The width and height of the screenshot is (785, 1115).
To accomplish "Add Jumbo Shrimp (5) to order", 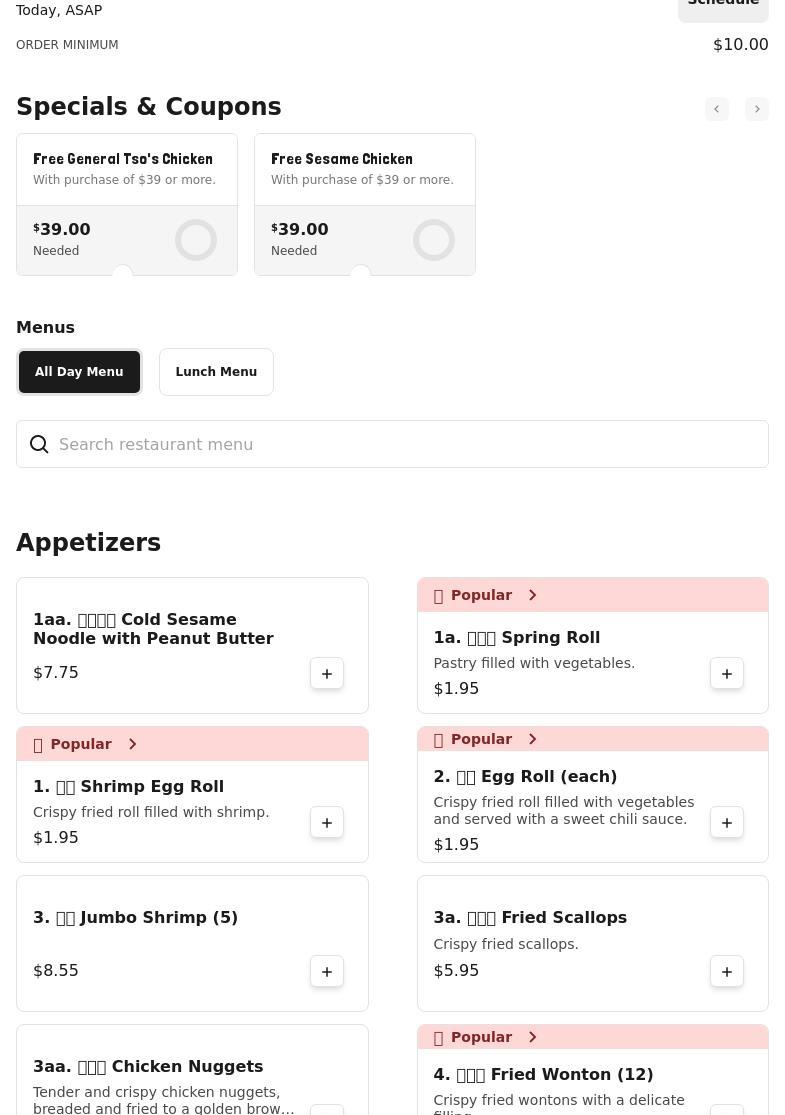I will pyautogui.click(x=327, y=972).
